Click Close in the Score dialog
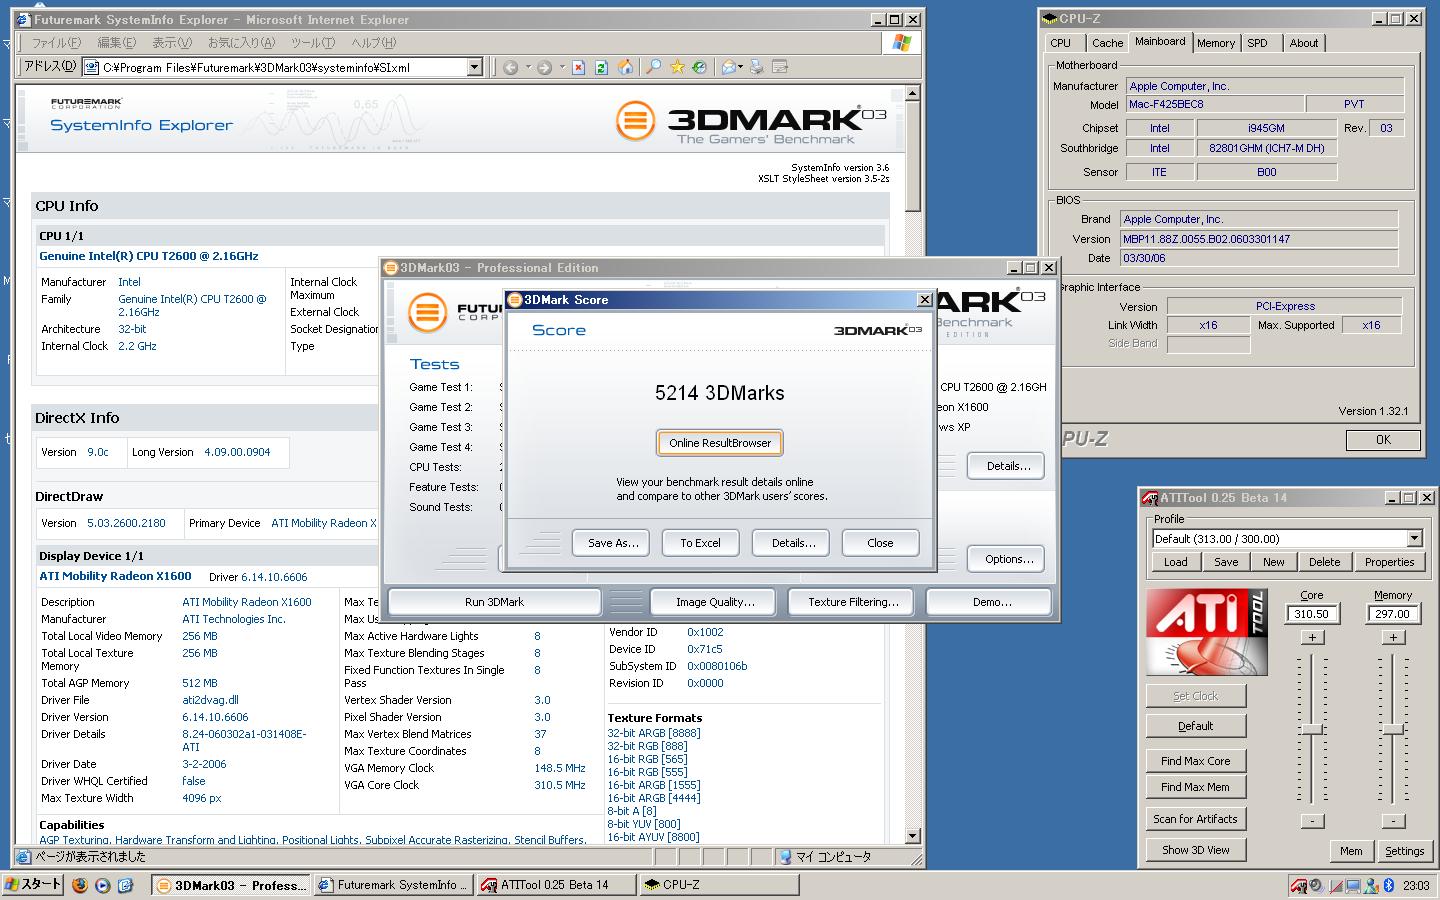The width and height of the screenshot is (1440, 900). pyautogui.click(x=880, y=543)
